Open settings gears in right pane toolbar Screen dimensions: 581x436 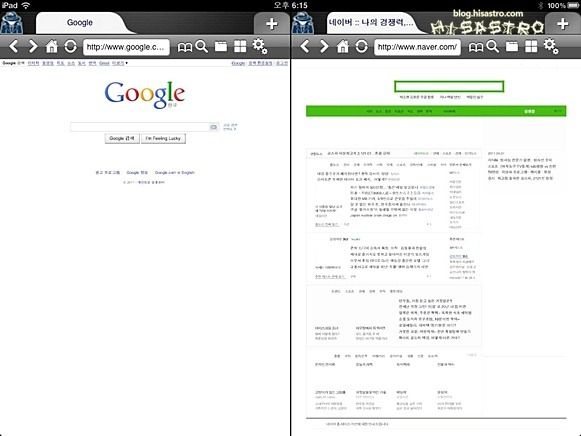point(551,46)
